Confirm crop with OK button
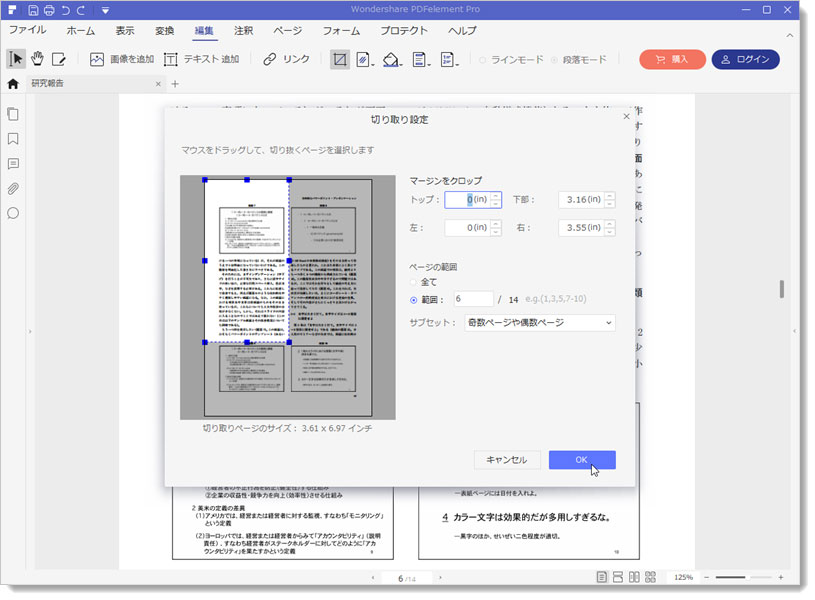 (582, 460)
